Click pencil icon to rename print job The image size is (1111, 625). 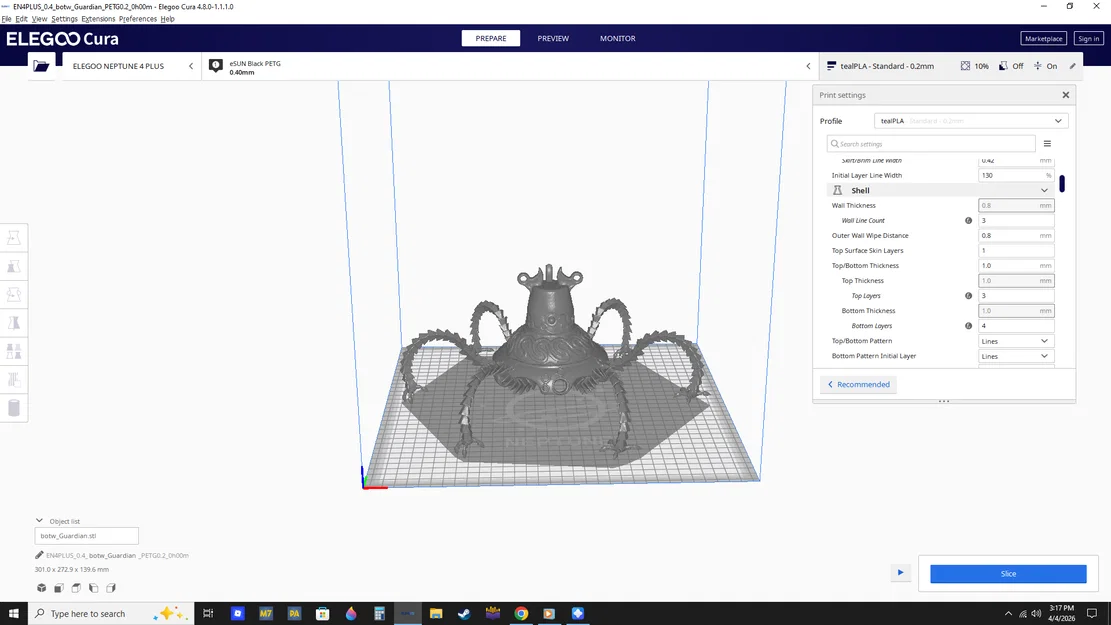point(39,556)
